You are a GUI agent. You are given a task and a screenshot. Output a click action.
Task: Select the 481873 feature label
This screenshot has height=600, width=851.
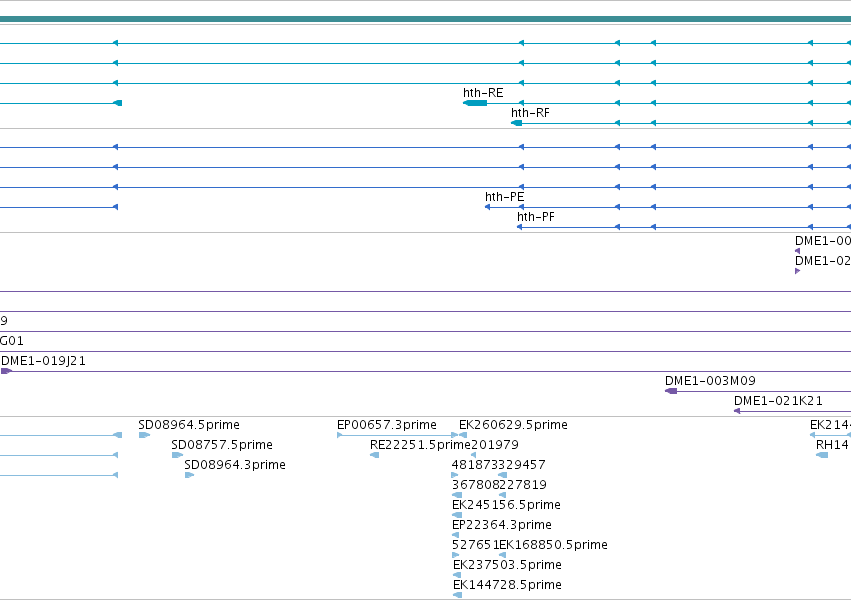[475, 465]
